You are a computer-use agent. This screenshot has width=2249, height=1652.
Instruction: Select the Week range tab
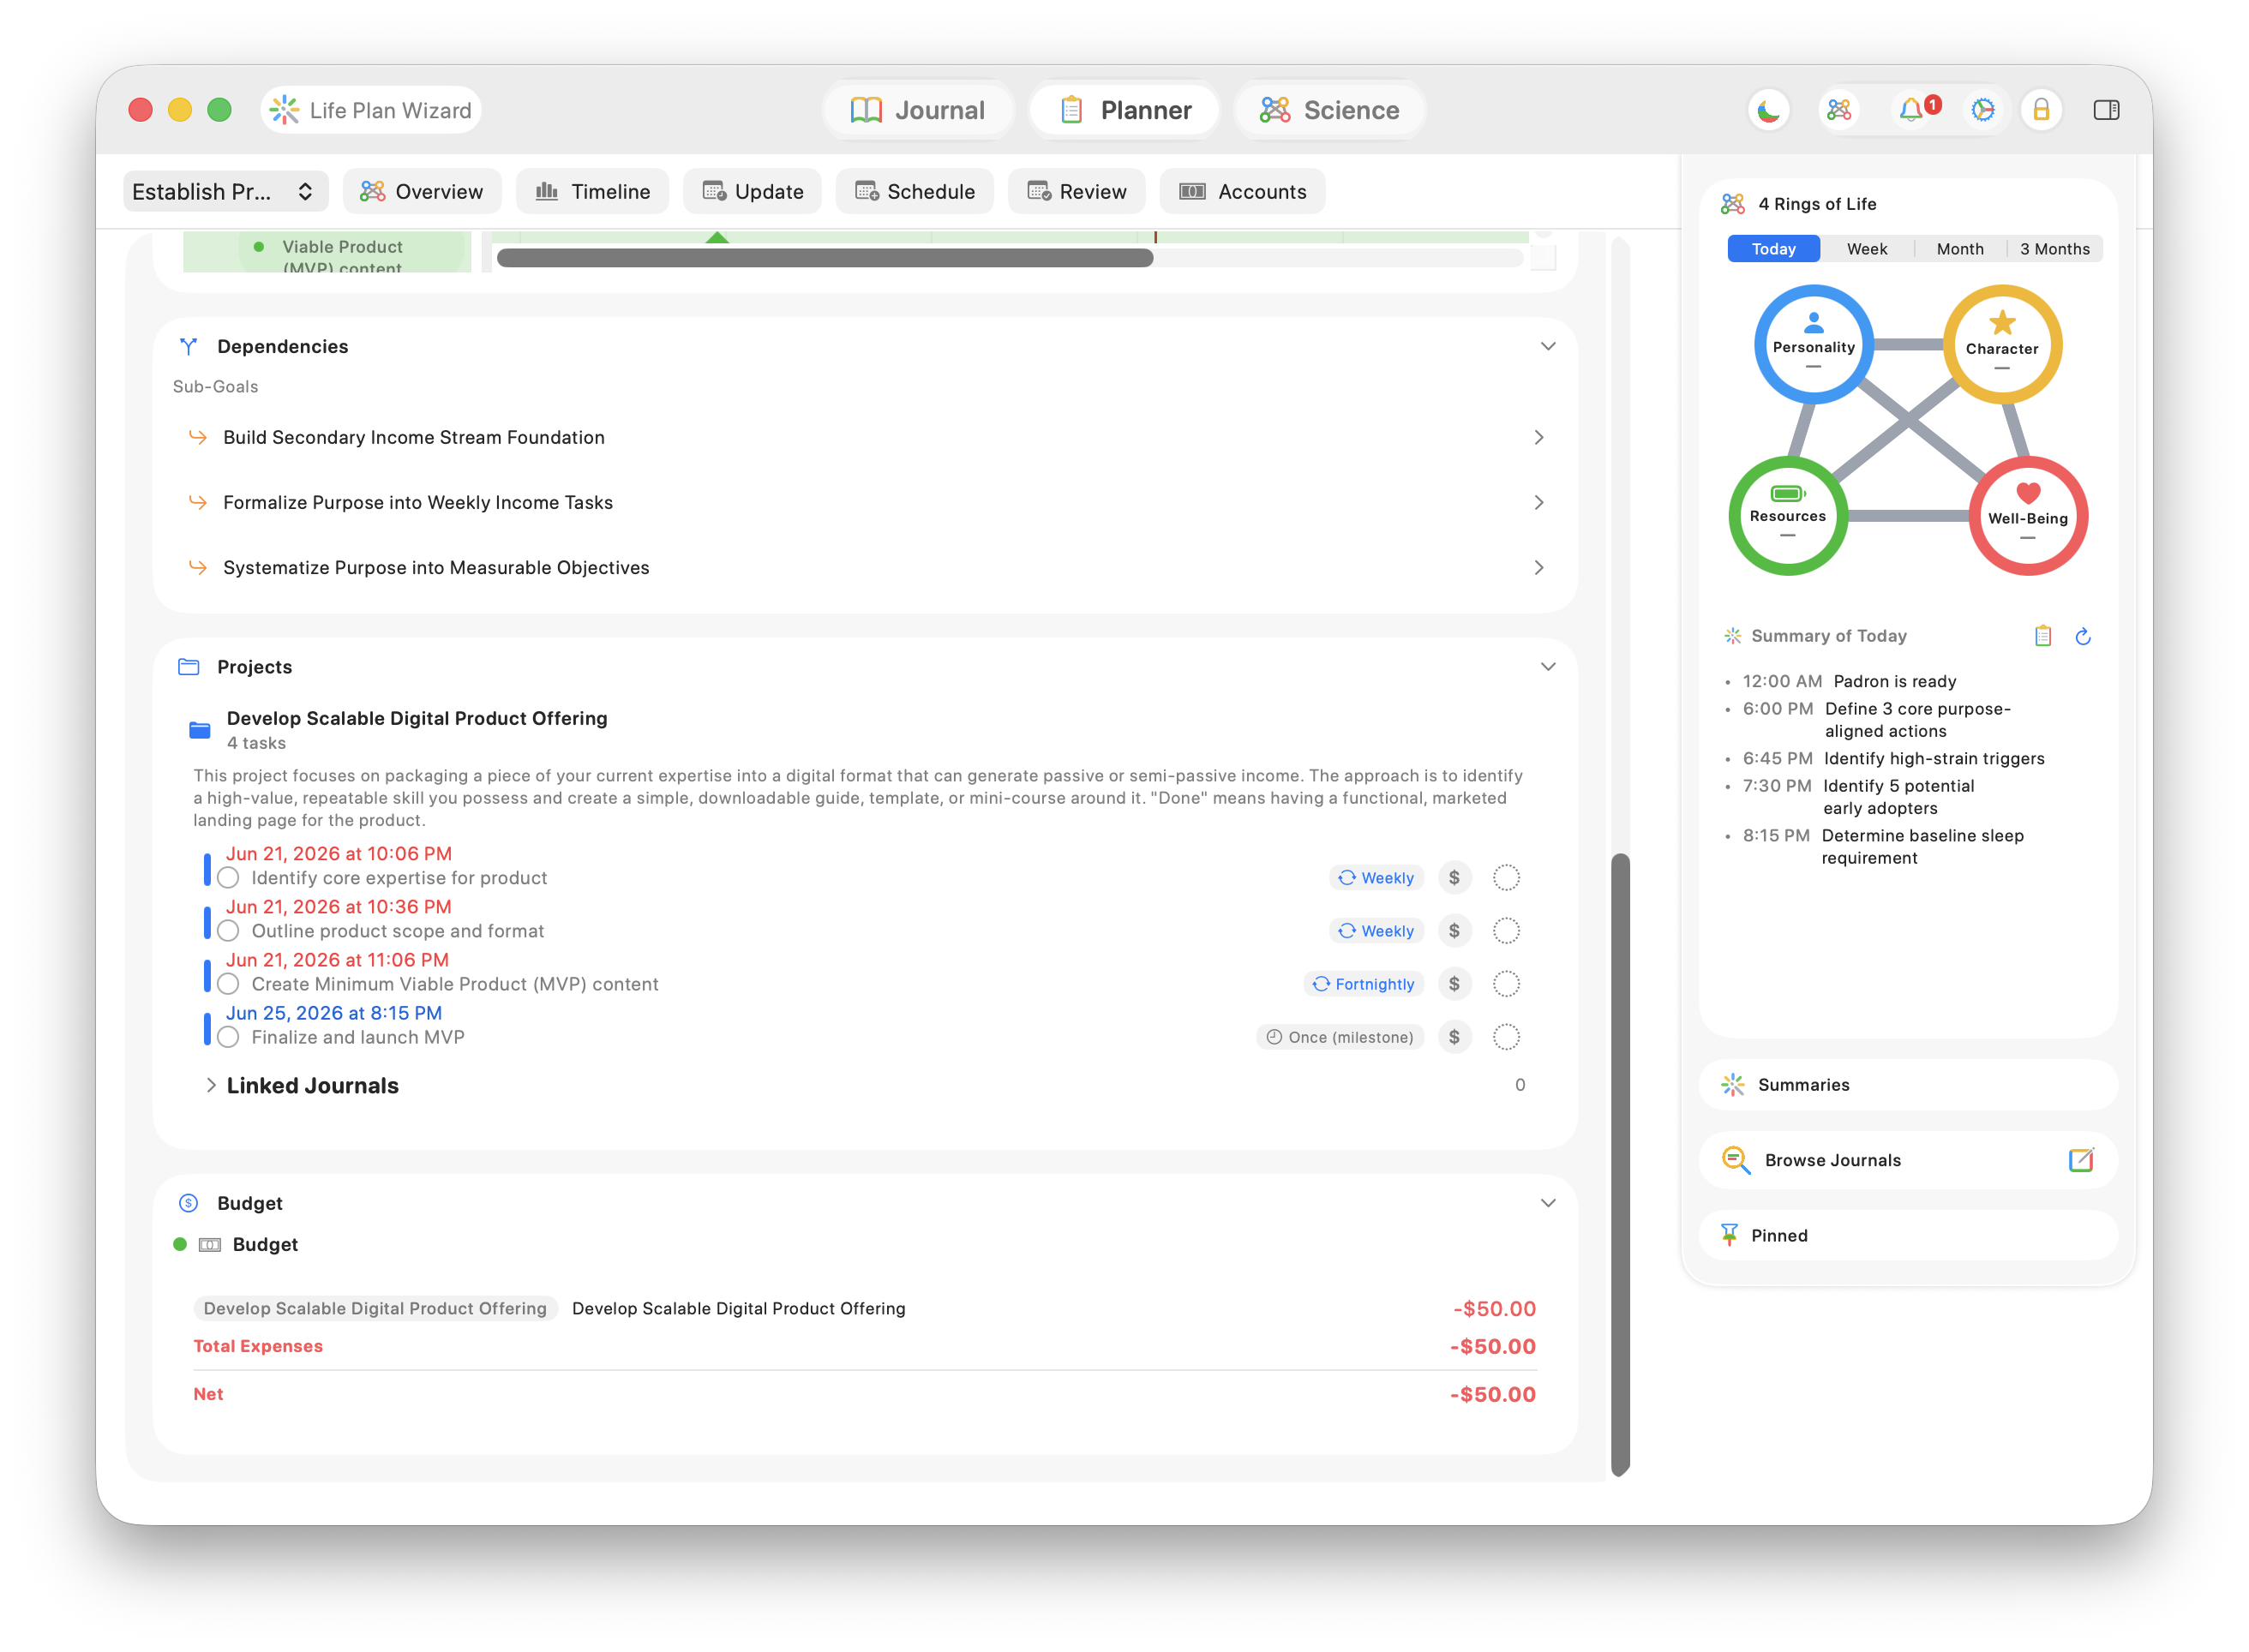[x=1866, y=249]
